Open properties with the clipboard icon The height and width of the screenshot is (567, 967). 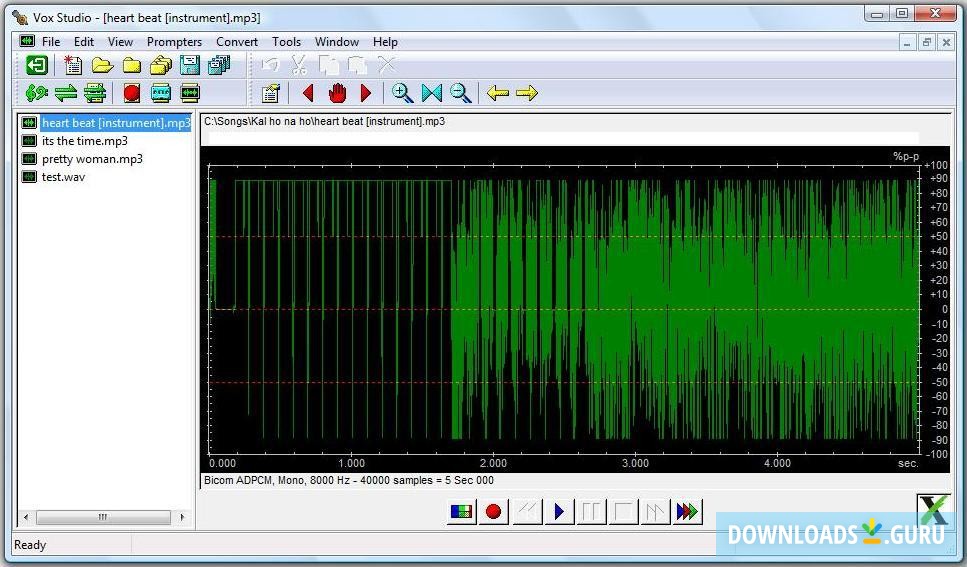pyautogui.click(x=270, y=93)
